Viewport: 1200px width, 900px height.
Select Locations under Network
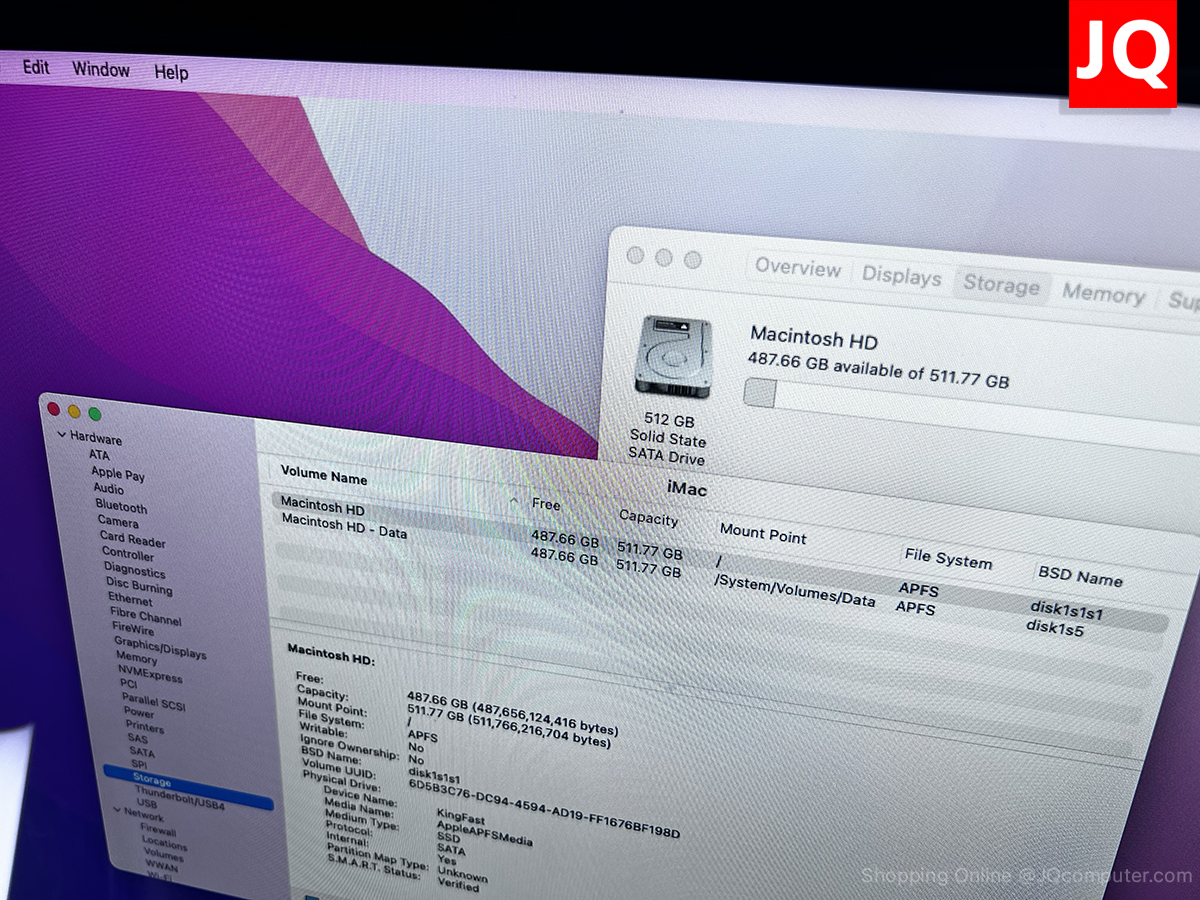[164, 845]
